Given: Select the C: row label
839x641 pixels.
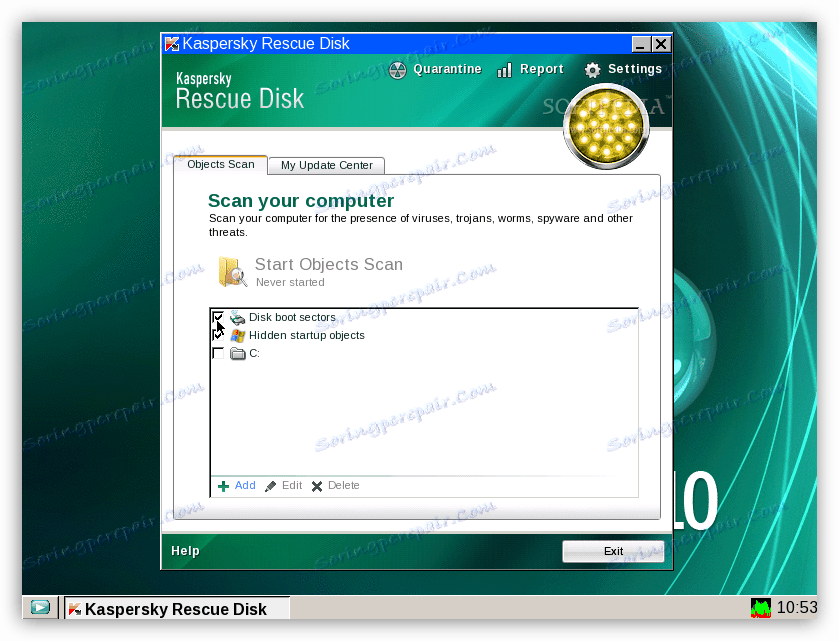Looking at the screenshot, I should [x=254, y=353].
